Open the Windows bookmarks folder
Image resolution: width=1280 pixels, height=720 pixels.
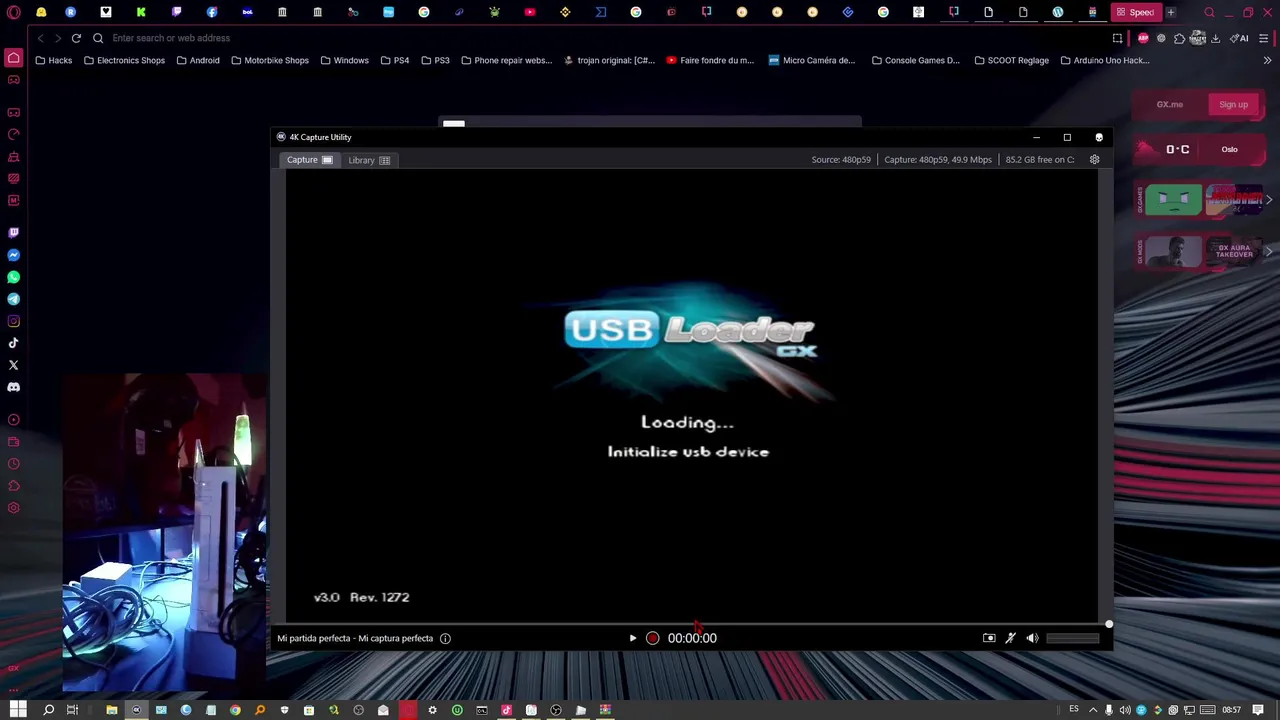click(344, 60)
